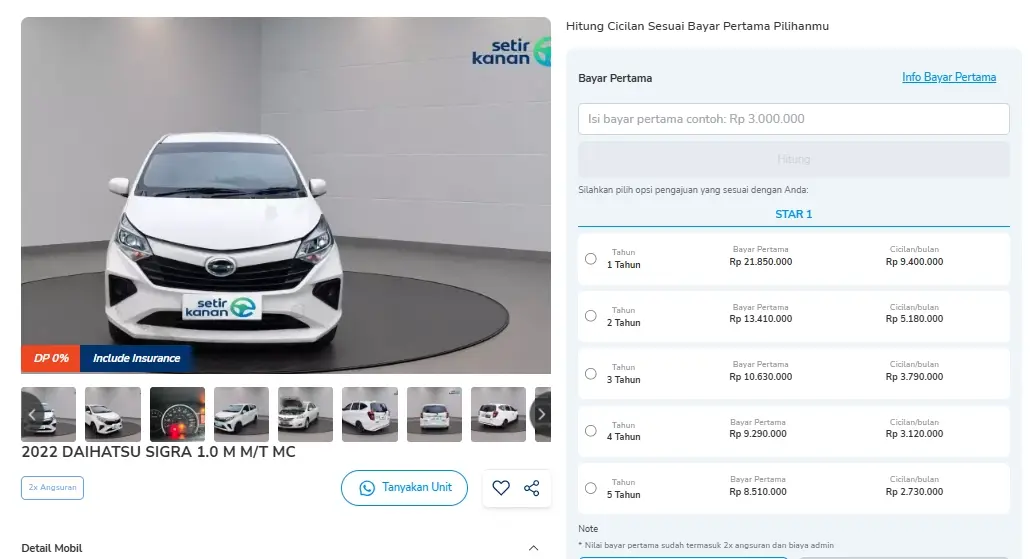The height and width of the screenshot is (559, 1032).
Task: Click the Rp 13.410.000 first payment value
Action: tap(760, 319)
